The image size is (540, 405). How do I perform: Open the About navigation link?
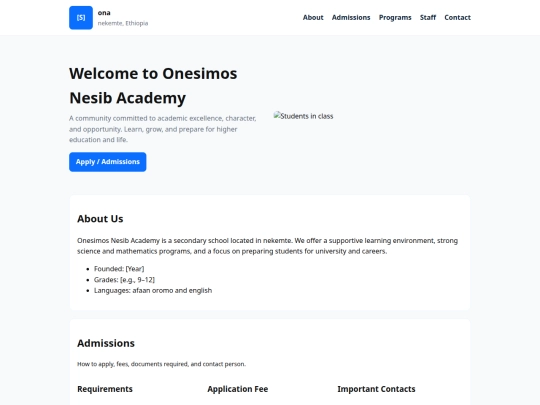point(313,18)
